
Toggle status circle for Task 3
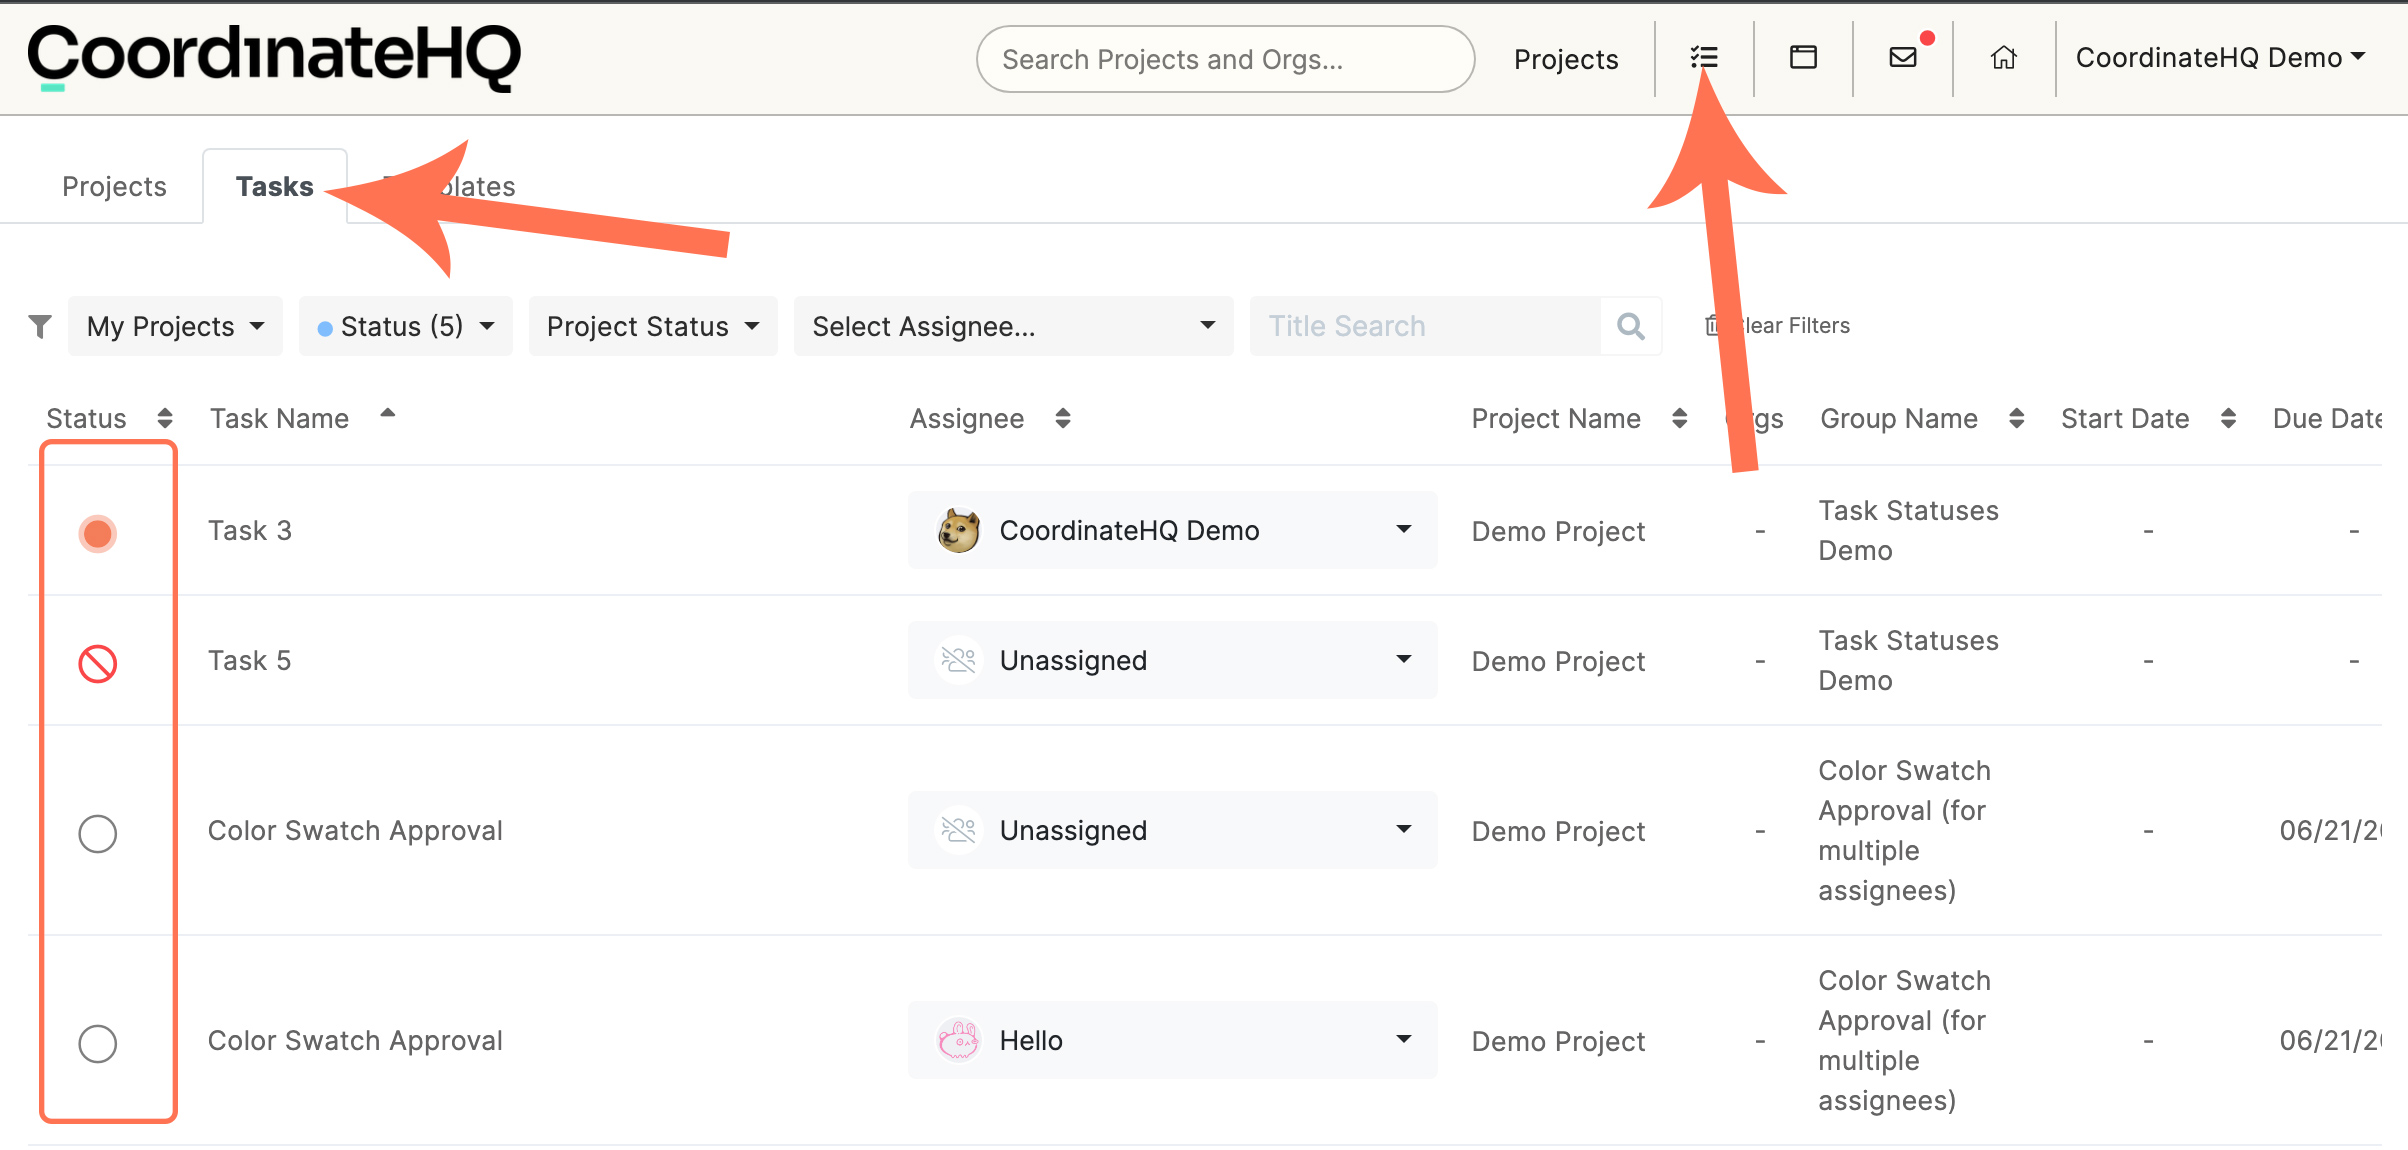(98, 533)
